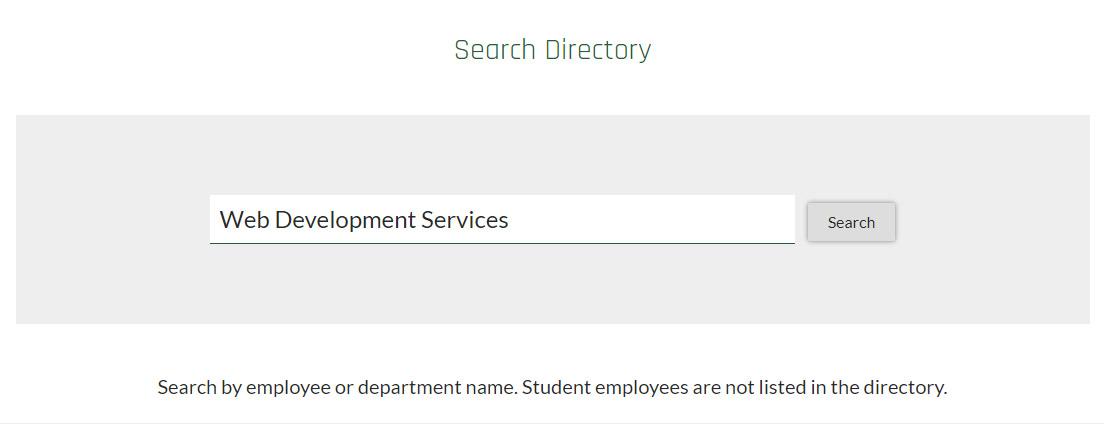
Task: Click the "Search by employee" instruction text
Action: pyautogui.click(x=244, y=387)
